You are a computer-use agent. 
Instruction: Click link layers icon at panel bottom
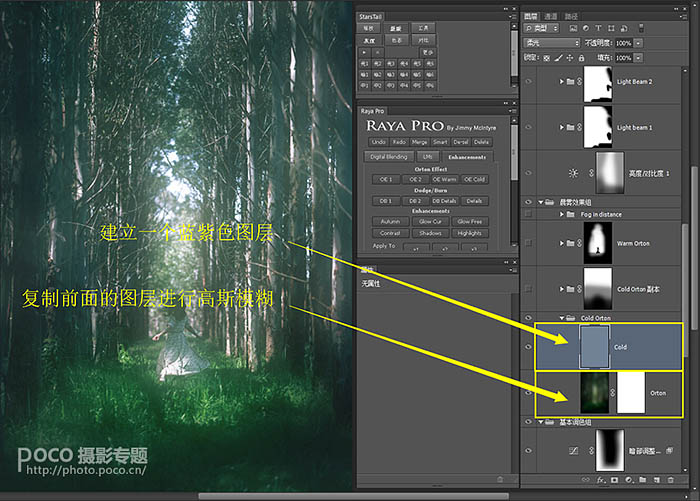point(586,480)
